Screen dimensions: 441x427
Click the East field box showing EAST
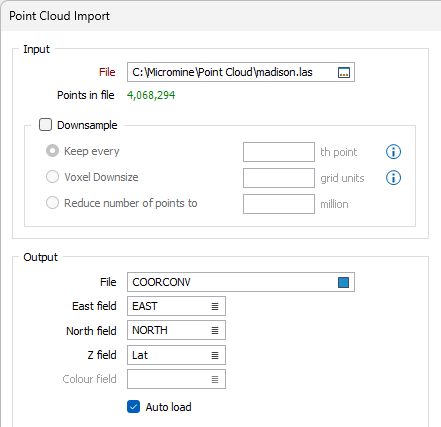176,306
